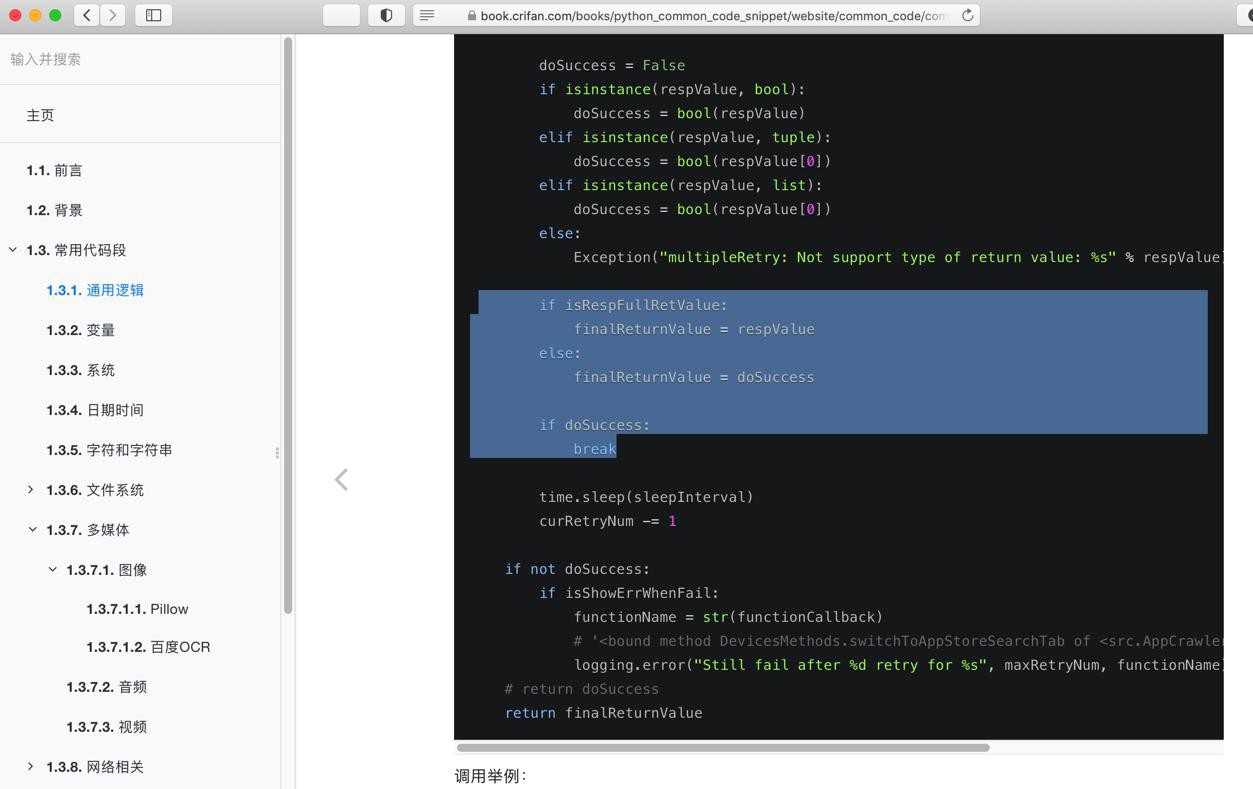Image resolution: width=1253 pixels, height=789 pixels.
Task: Open 1.3.7.3. 视频 section
Action: coord(107,727)
